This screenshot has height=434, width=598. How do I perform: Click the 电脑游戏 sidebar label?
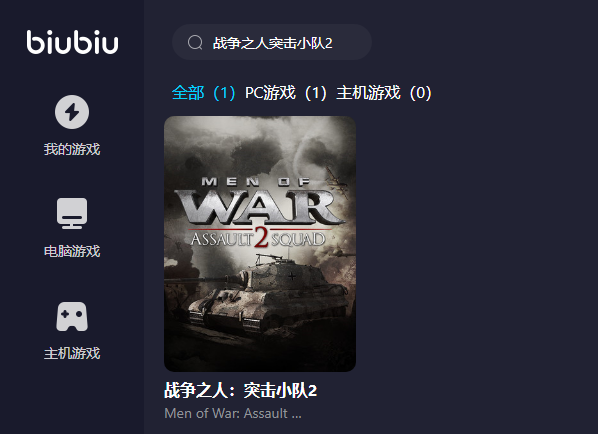[x=72, y=251]
